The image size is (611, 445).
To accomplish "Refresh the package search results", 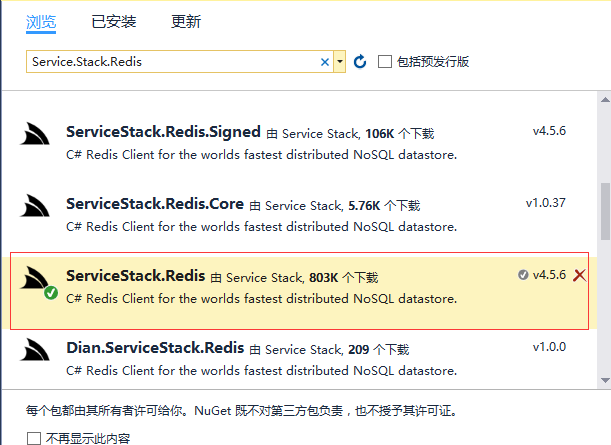I will 360,62.
